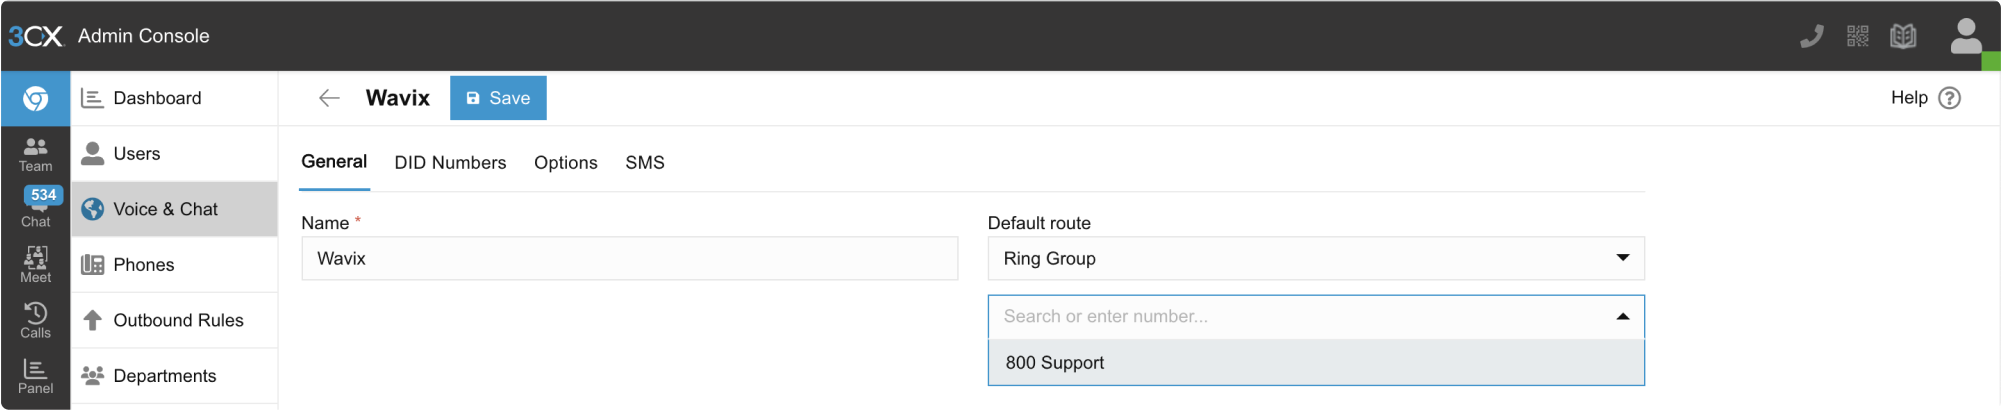The image size is (2001, 410).
Task: Click the phone dialer icon in header
Action: point(1811,37)
